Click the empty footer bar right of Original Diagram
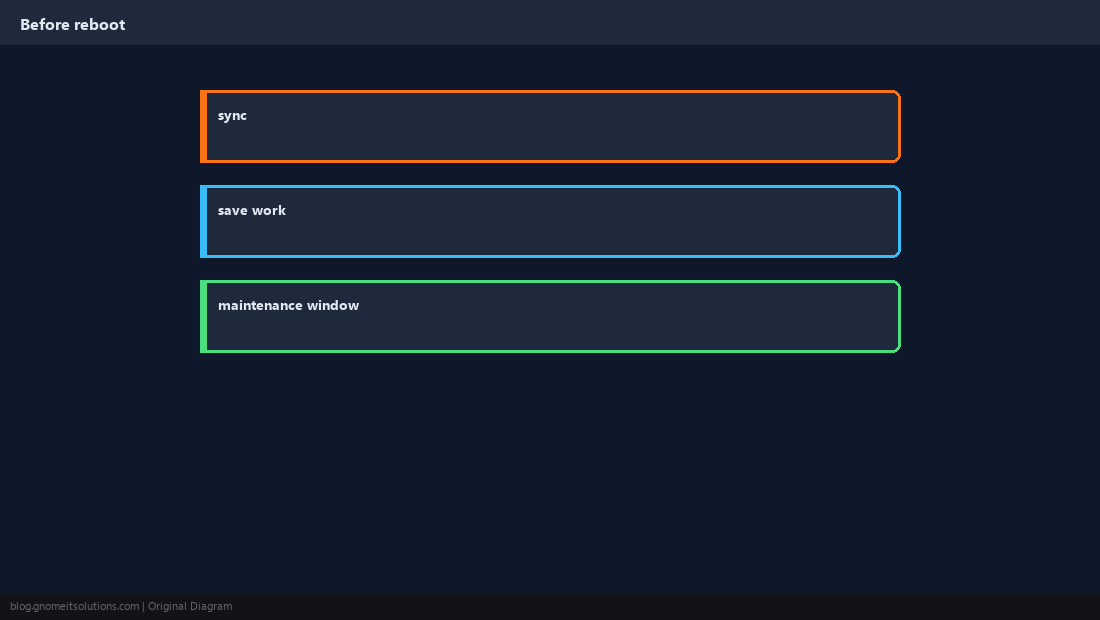The width and height of the screenshot is (1100, 620). click(x=666, y=607)
